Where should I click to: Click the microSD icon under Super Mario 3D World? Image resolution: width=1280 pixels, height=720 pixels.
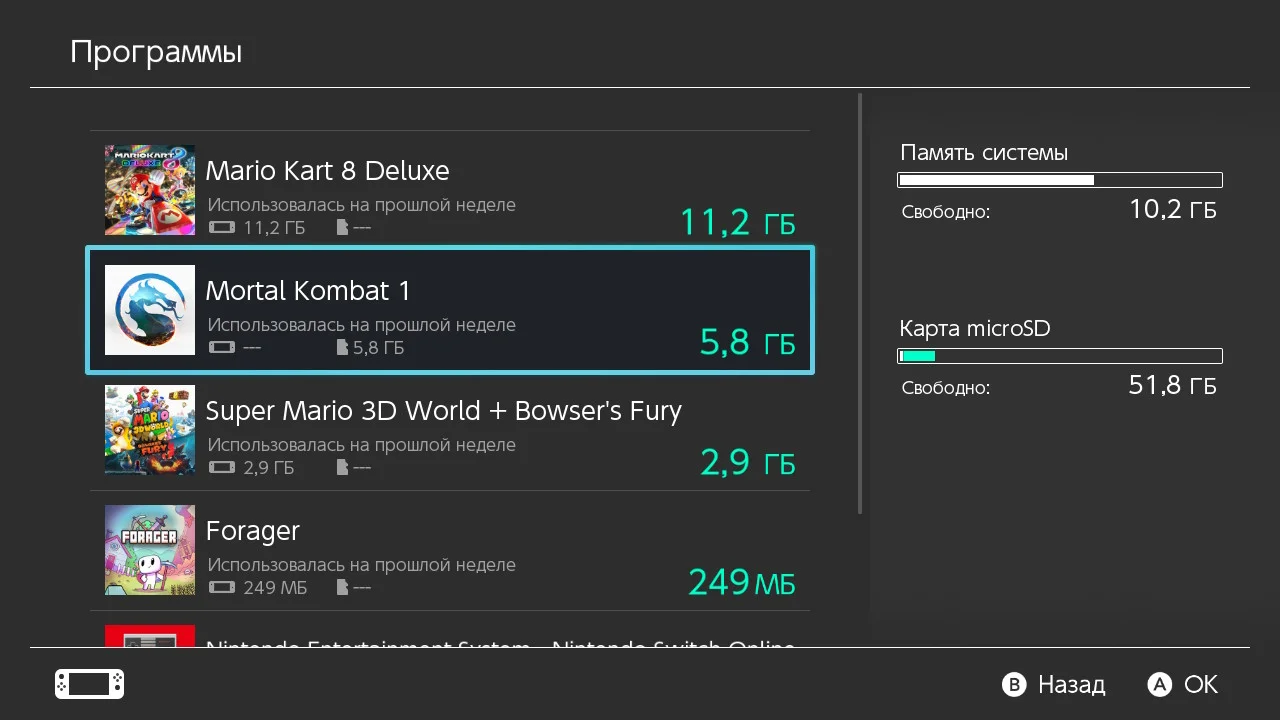click(343, 468)
